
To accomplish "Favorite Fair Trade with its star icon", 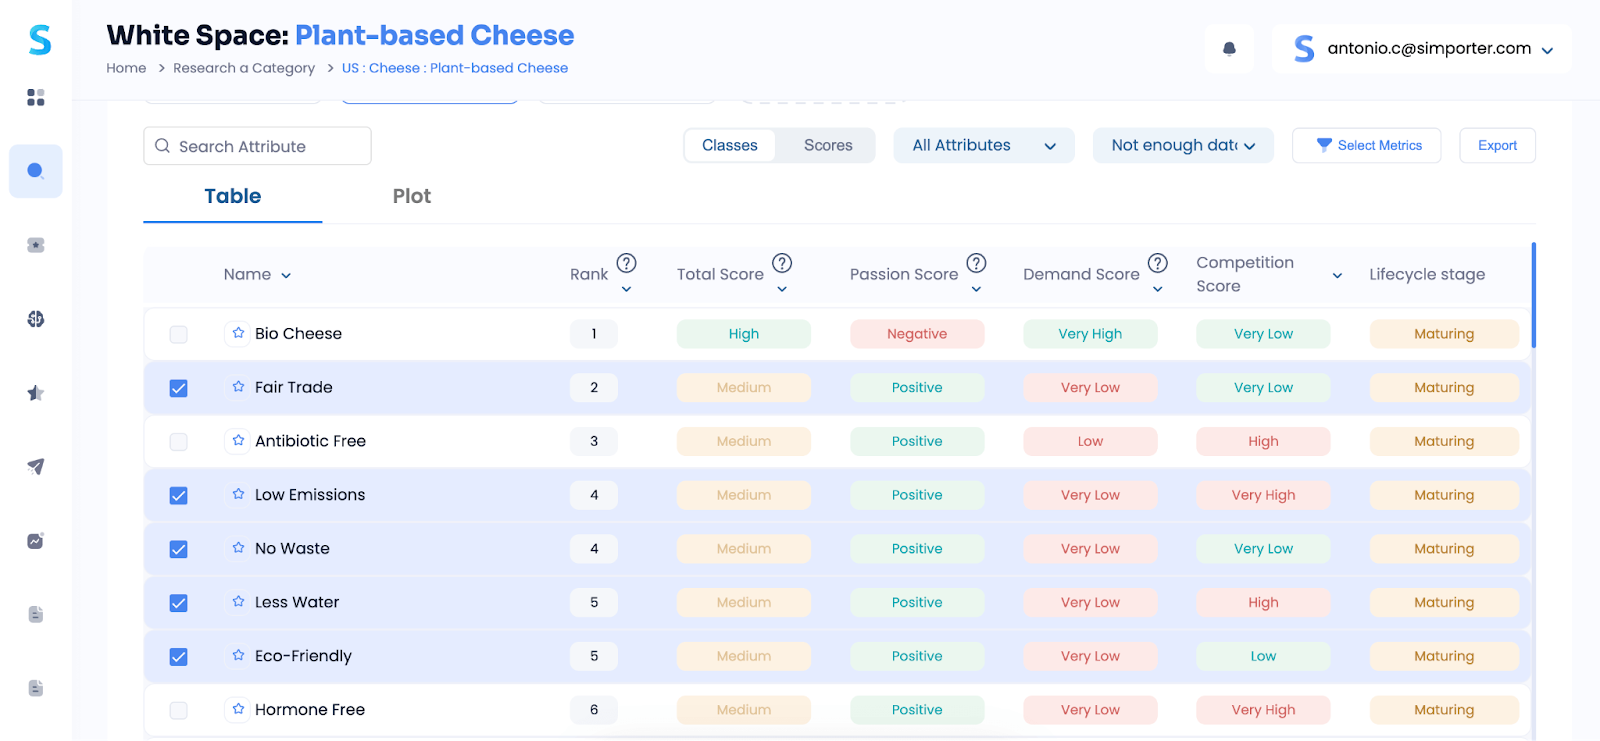I will (x=238, y=387).
